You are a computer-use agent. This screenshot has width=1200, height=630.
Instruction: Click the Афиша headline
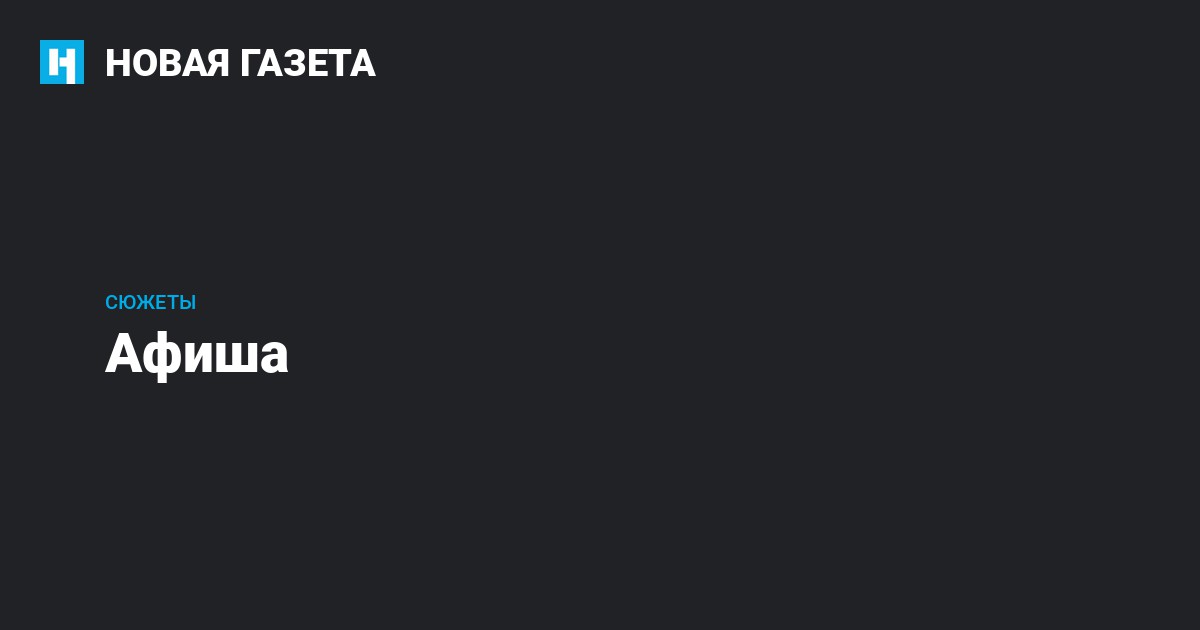pos(197,355)
